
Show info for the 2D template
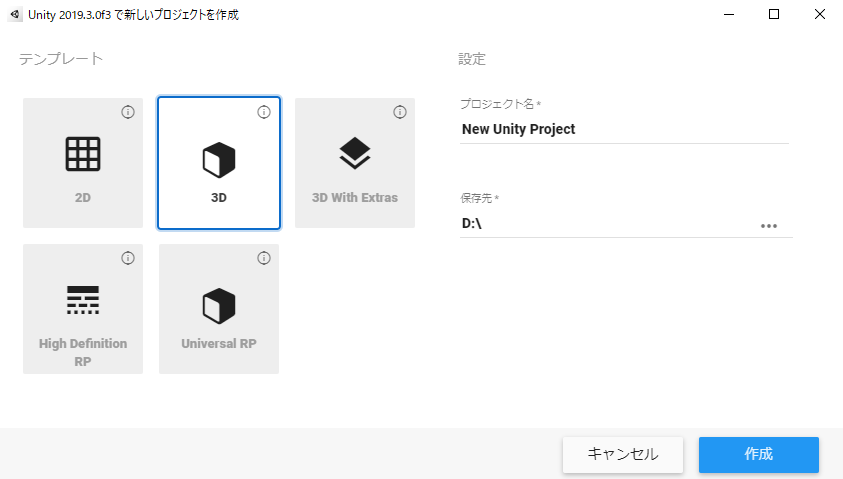(x=128, y=112)
